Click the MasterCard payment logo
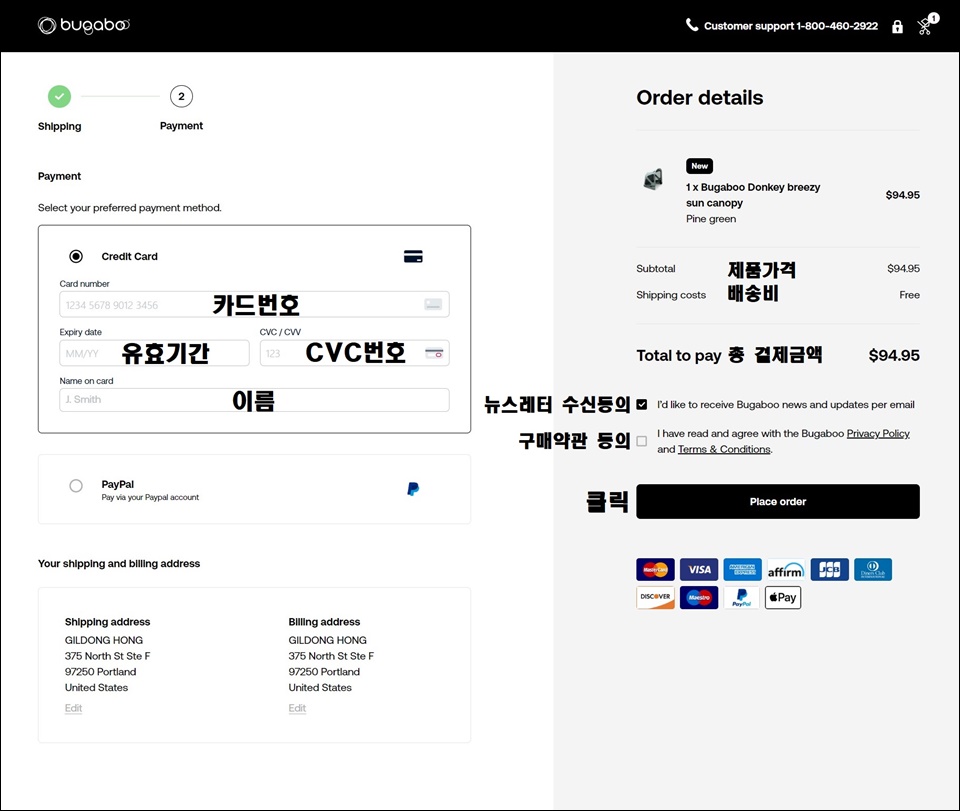The height and width of the screenshot is (811, 960). (655, 569)
